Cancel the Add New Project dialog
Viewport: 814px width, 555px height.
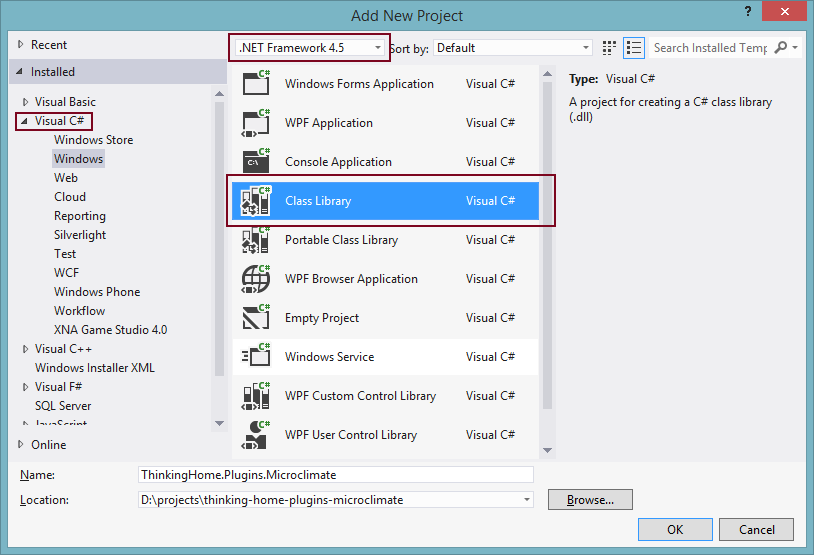pyautogui.click(x=756, y=530)
